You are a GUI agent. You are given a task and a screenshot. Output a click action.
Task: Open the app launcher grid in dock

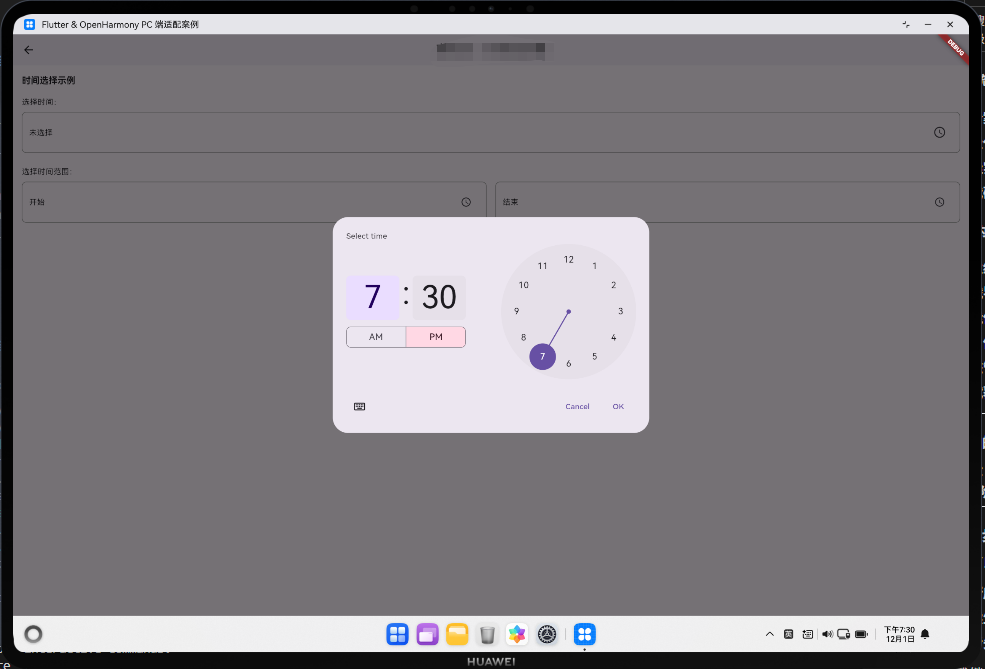tap(397, 634)
